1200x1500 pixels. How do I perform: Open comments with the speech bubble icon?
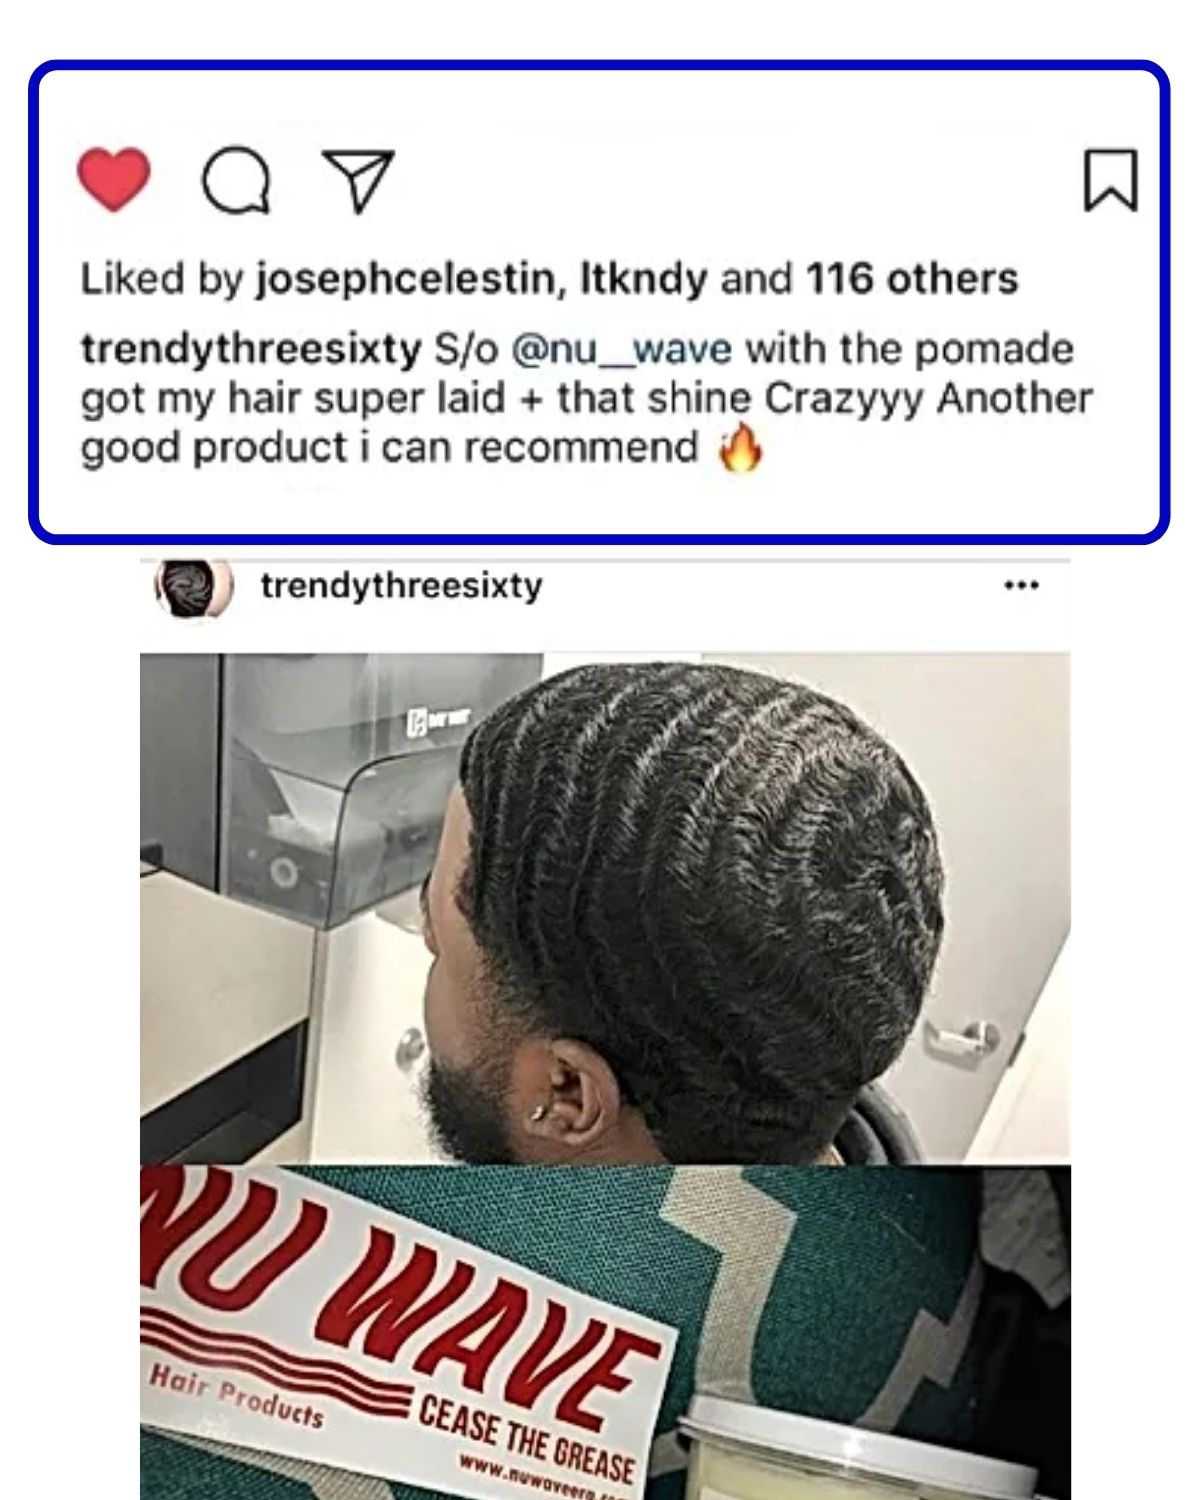tap(236, 182)
